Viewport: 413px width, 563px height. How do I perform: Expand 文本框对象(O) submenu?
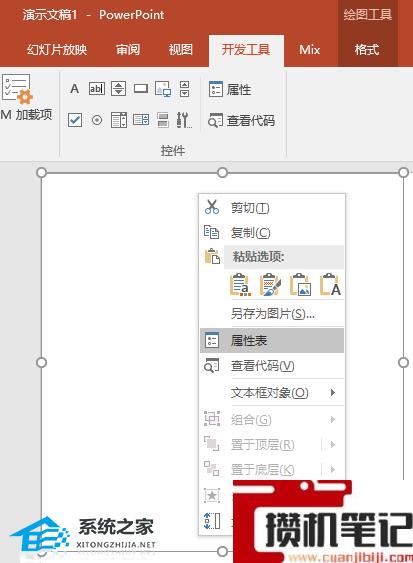tap(272, 392)
